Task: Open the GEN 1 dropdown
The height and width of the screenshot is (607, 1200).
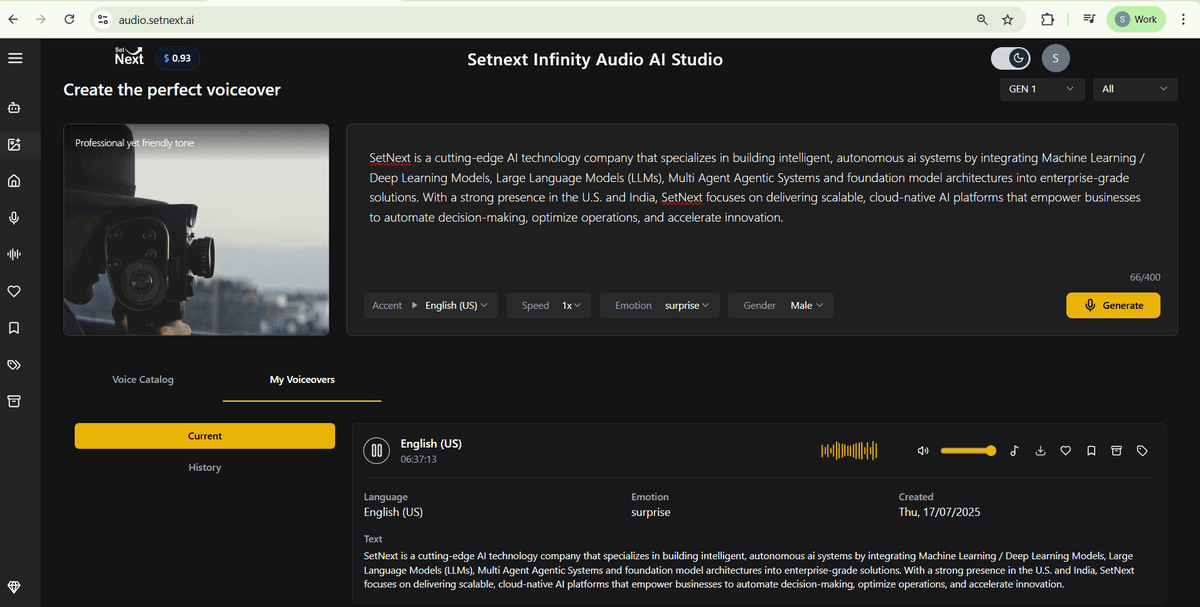Action: pos(1042,89)
